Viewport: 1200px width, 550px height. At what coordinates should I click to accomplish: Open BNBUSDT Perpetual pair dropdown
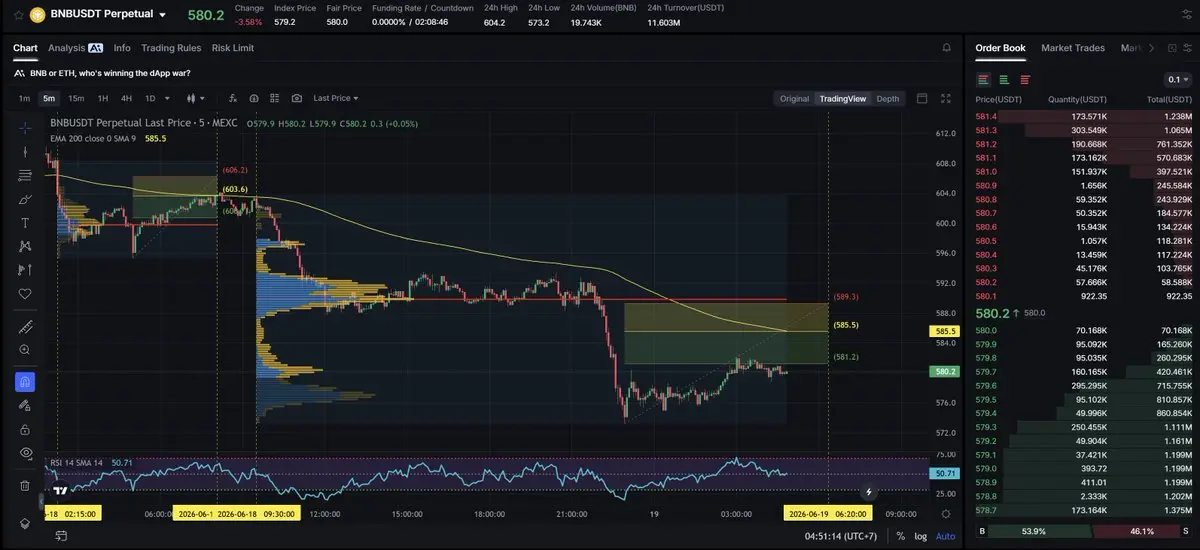99,15
